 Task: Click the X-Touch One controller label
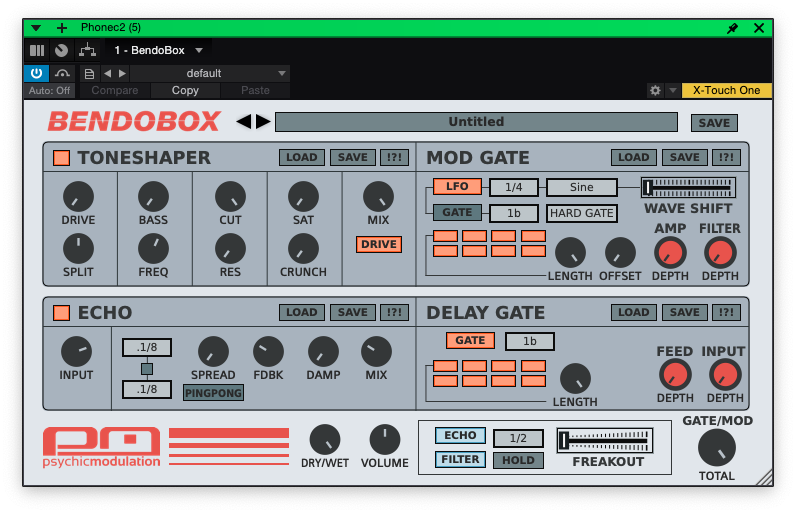[726, 90]
